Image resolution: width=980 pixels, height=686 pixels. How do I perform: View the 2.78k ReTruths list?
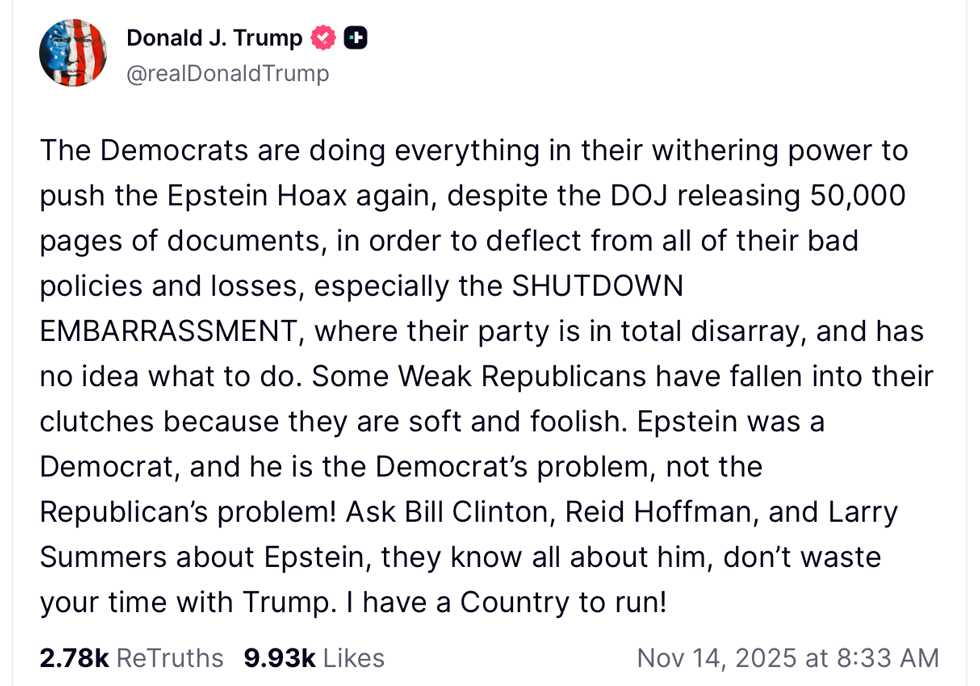coord(131,658)
